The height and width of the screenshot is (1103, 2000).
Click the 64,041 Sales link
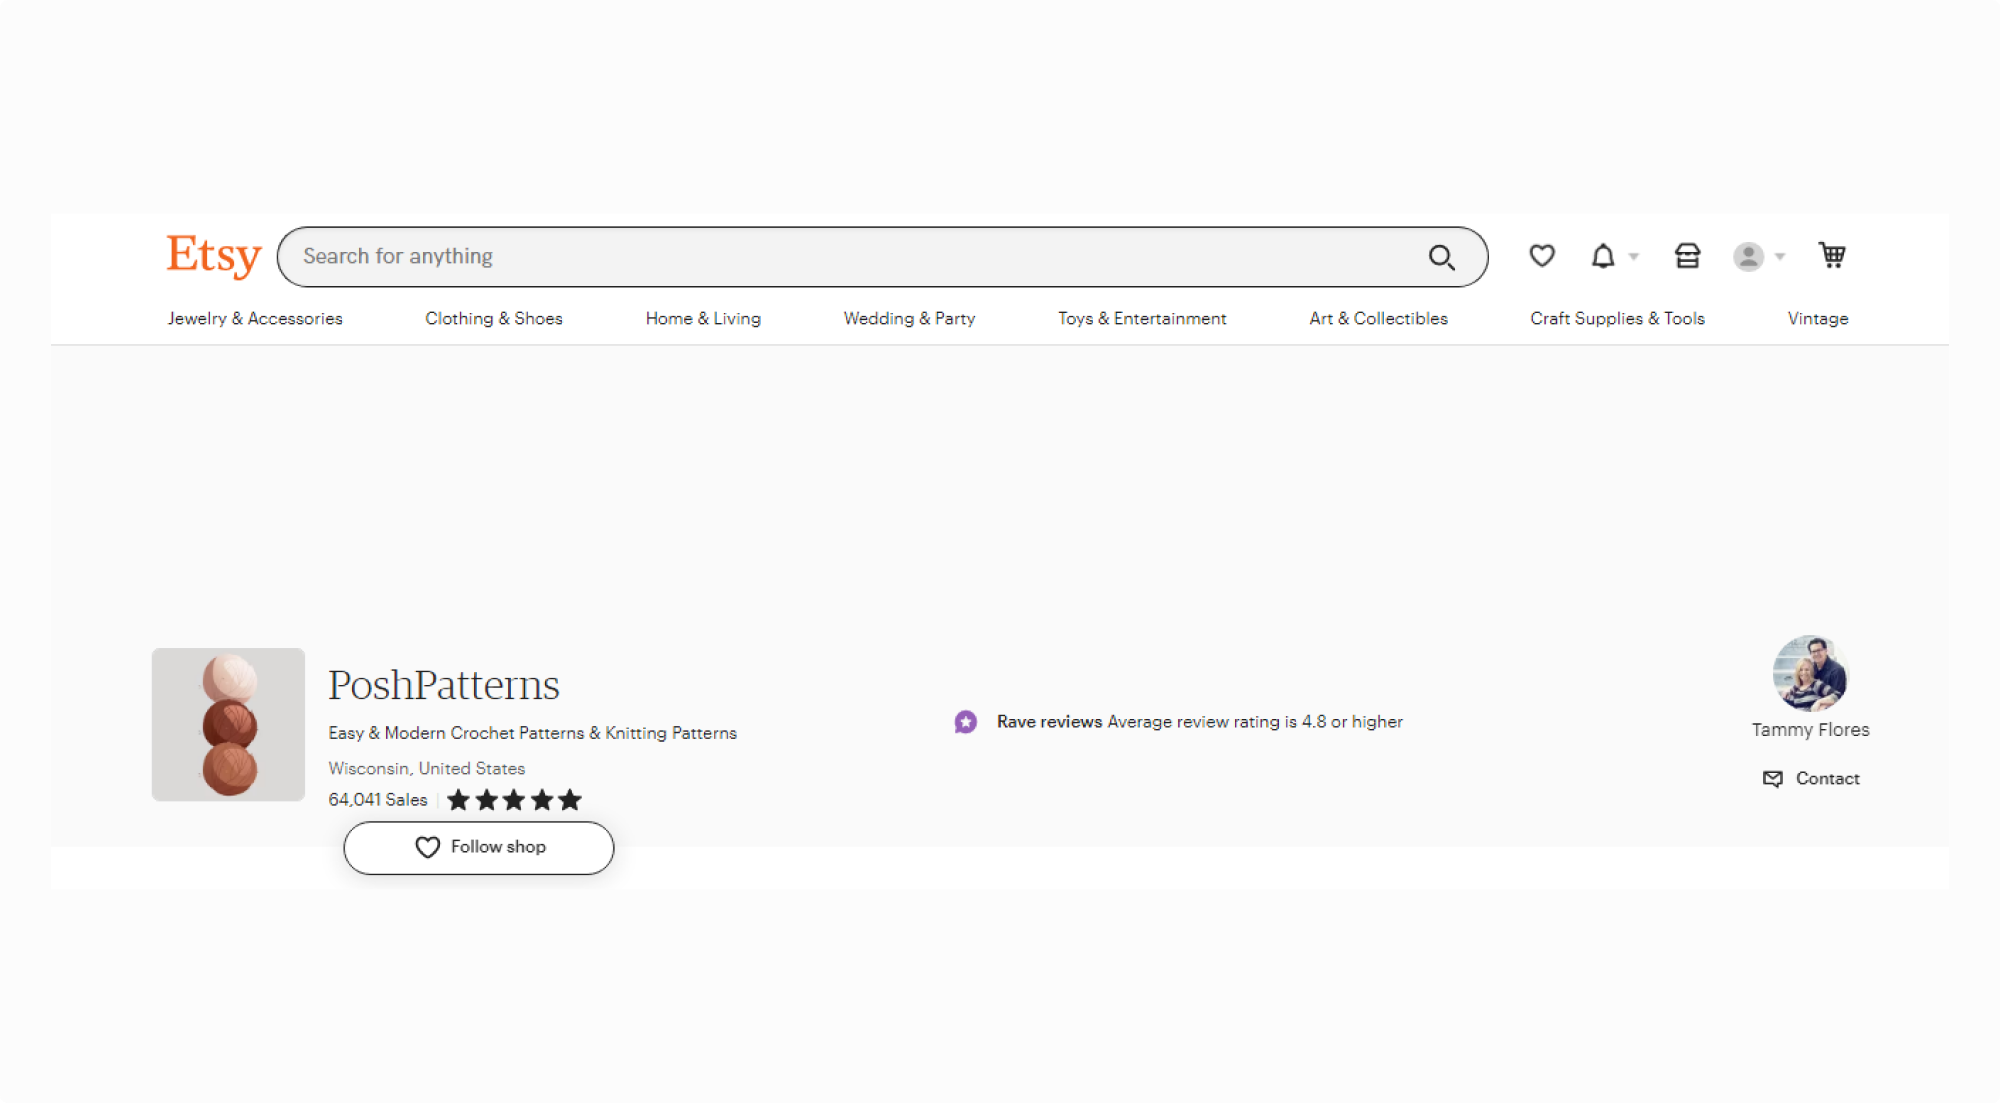tap(378, 800)
